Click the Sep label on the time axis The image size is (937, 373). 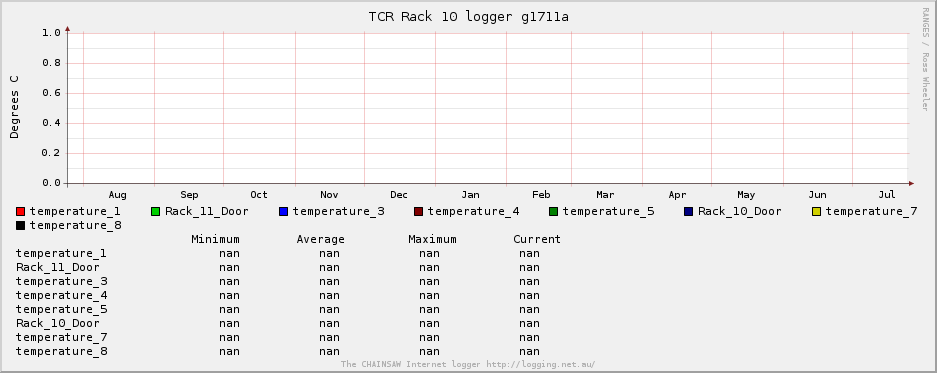[x=189, y=195]
